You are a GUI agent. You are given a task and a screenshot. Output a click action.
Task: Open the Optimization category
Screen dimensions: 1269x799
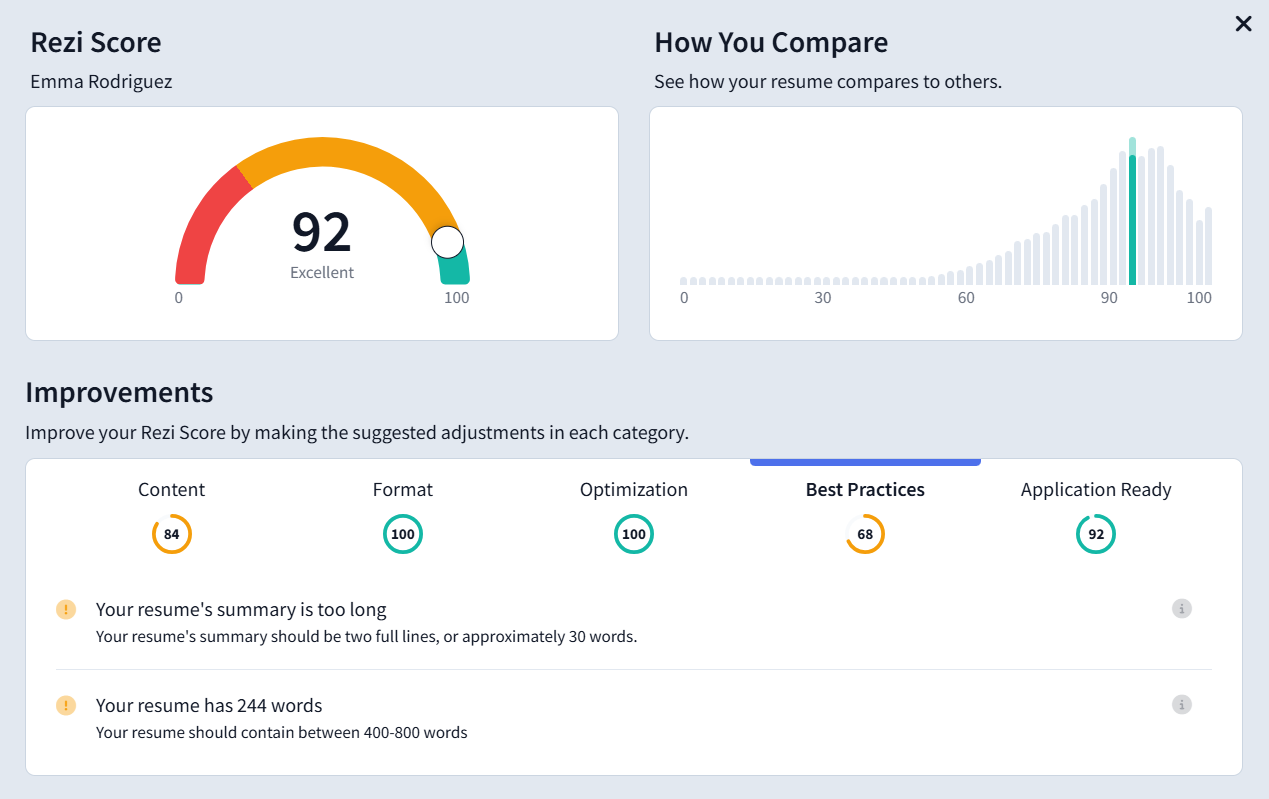[x=634, y=489]
